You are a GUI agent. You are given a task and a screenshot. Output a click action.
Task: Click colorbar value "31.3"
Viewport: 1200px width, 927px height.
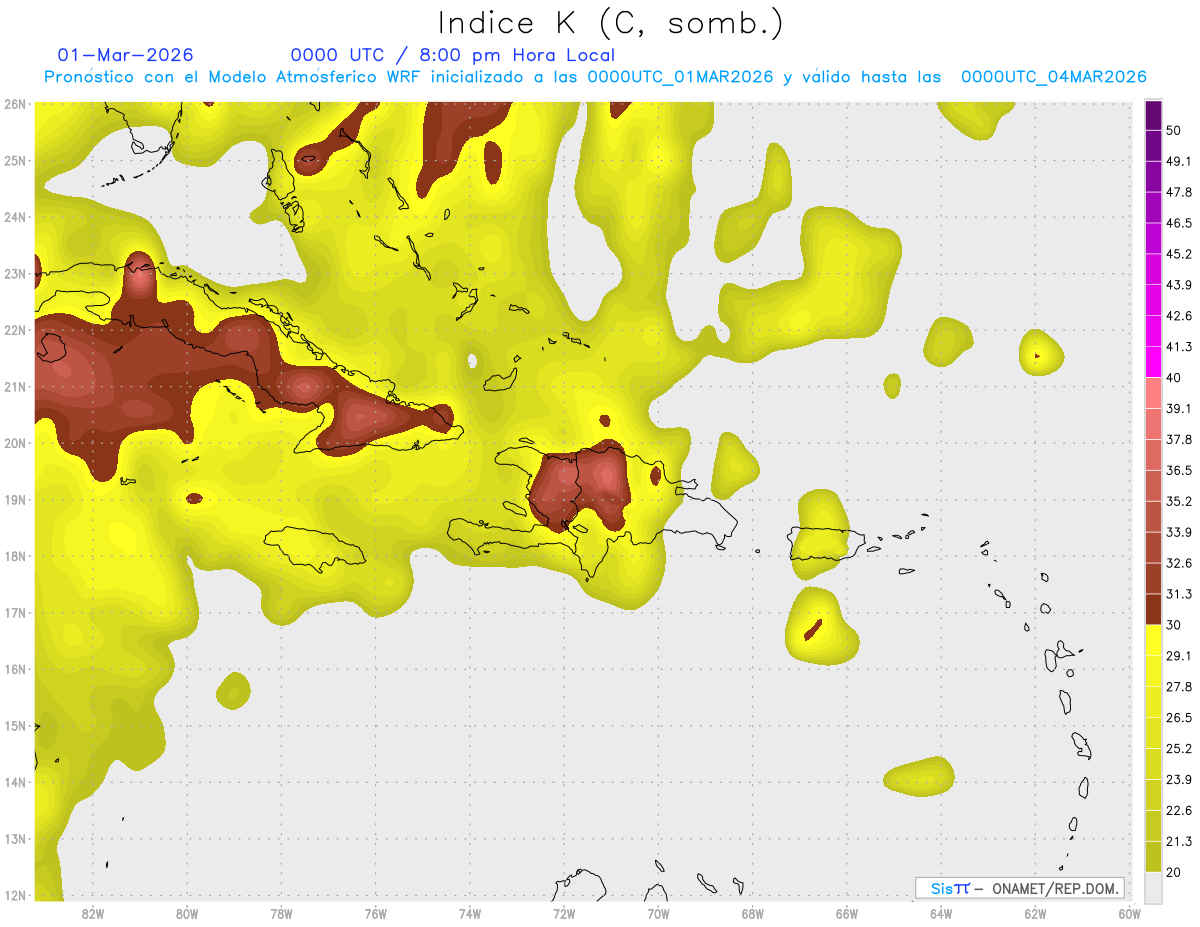click(1179, 594)
